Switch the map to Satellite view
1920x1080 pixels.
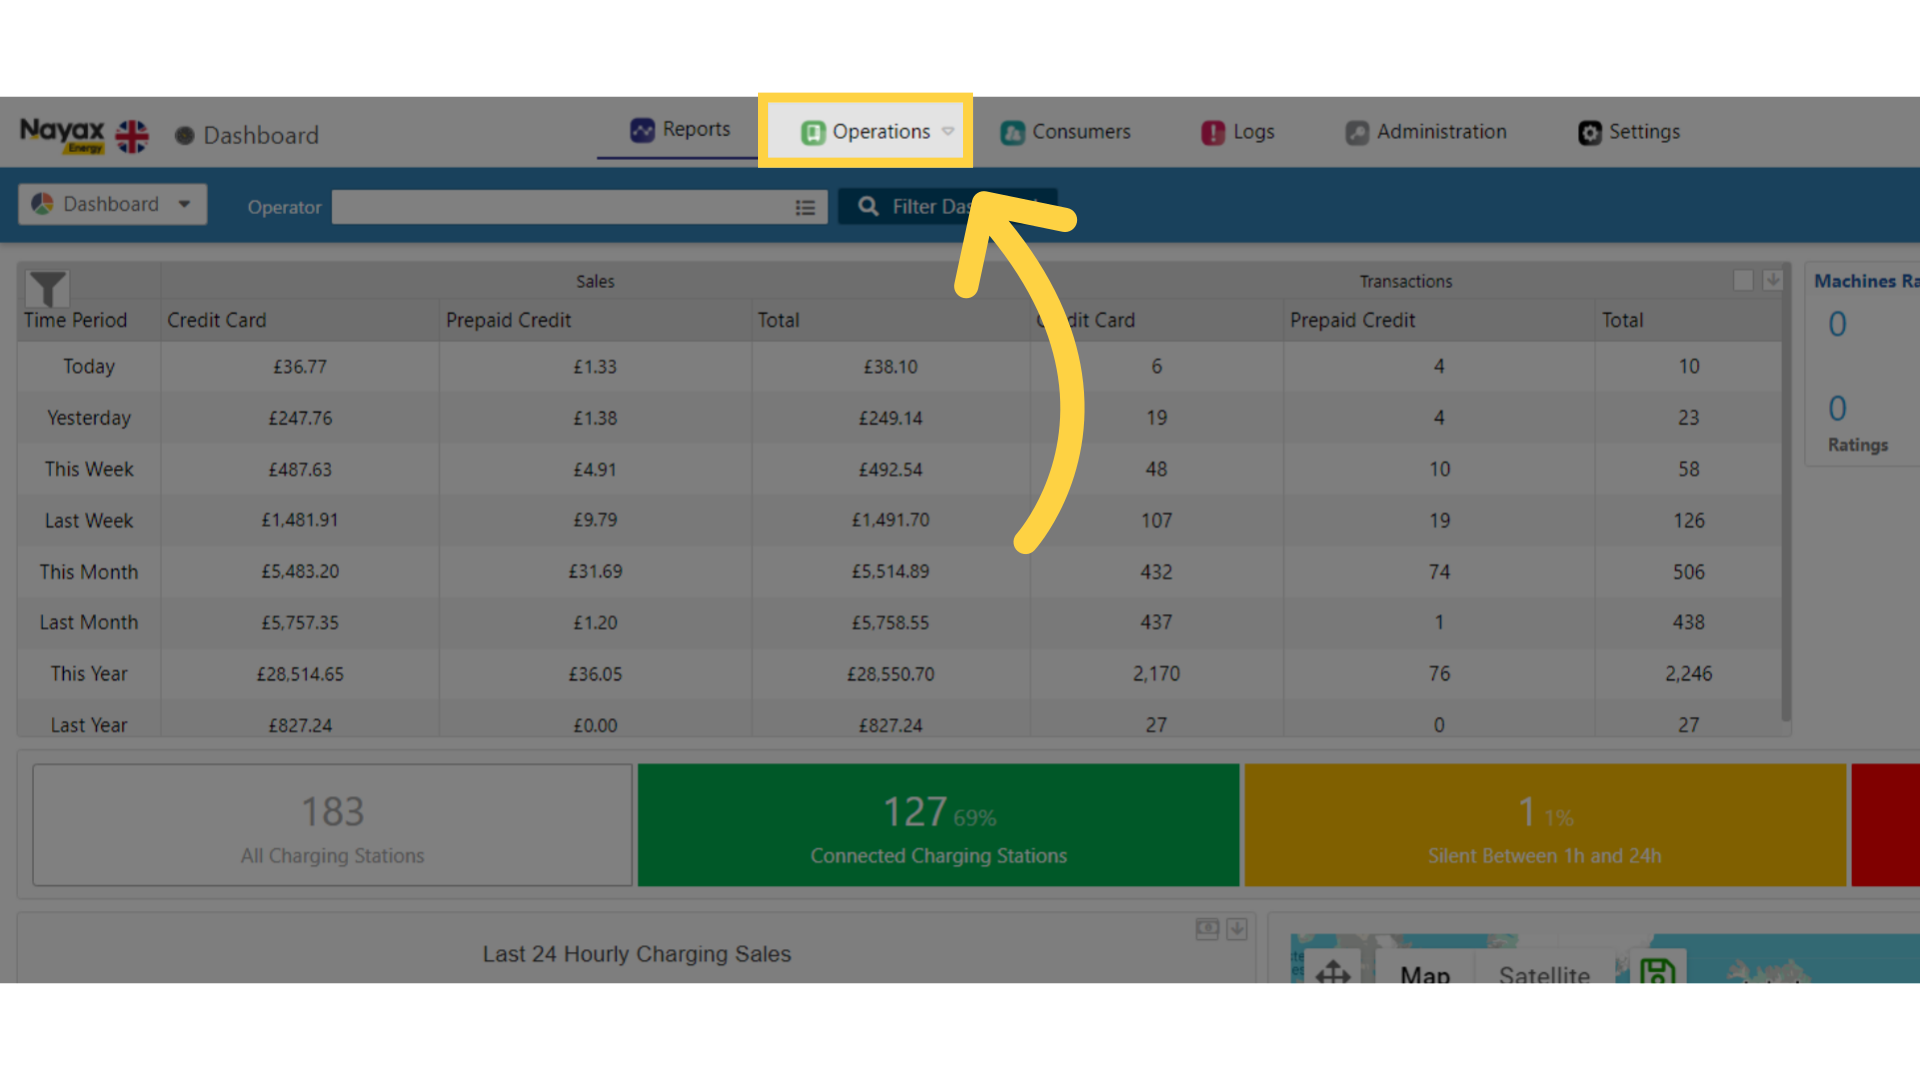coord(1544,973)
